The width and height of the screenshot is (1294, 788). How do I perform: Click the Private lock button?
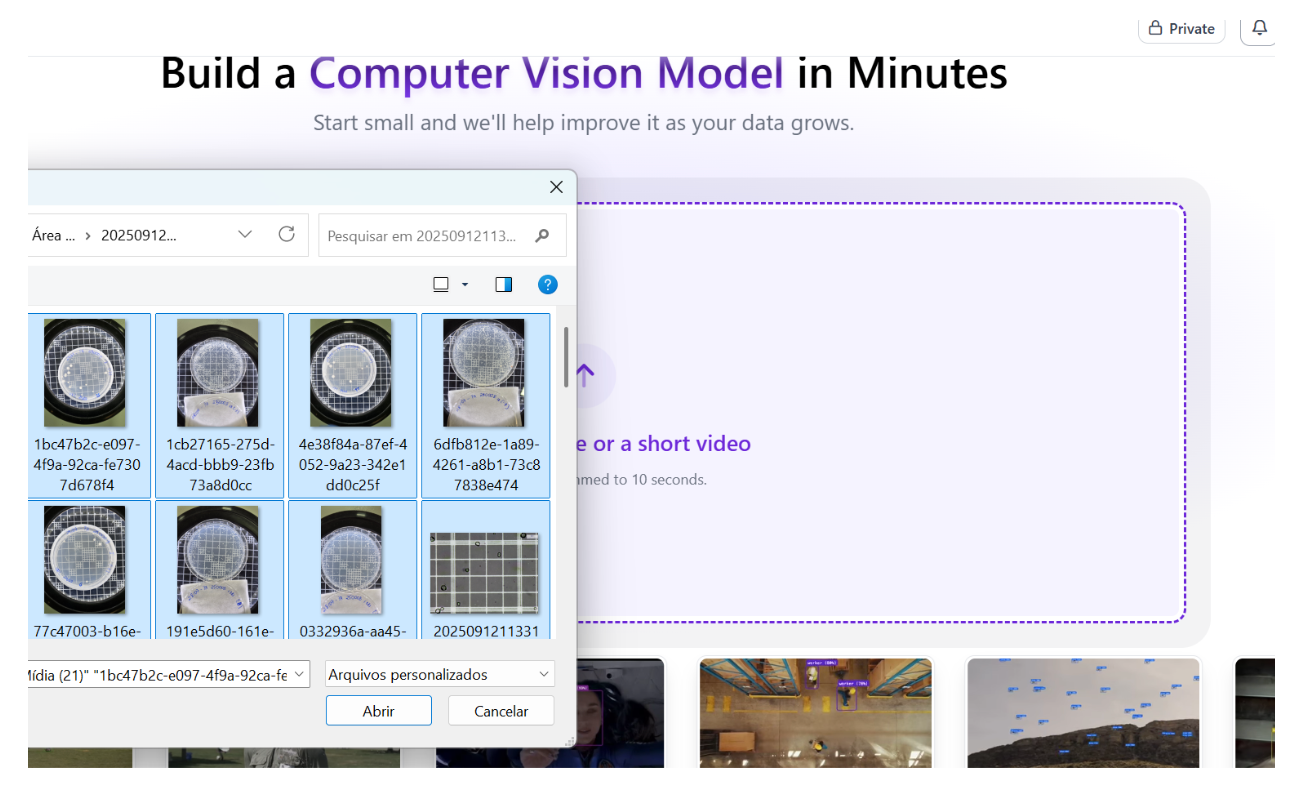(x=1181, y=29)
